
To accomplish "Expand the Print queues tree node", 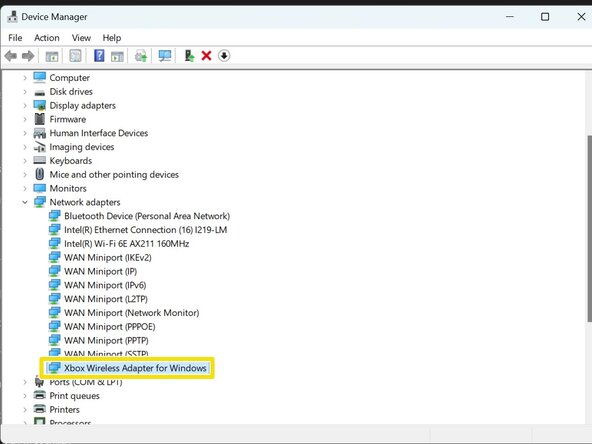I will pos(25,396).
